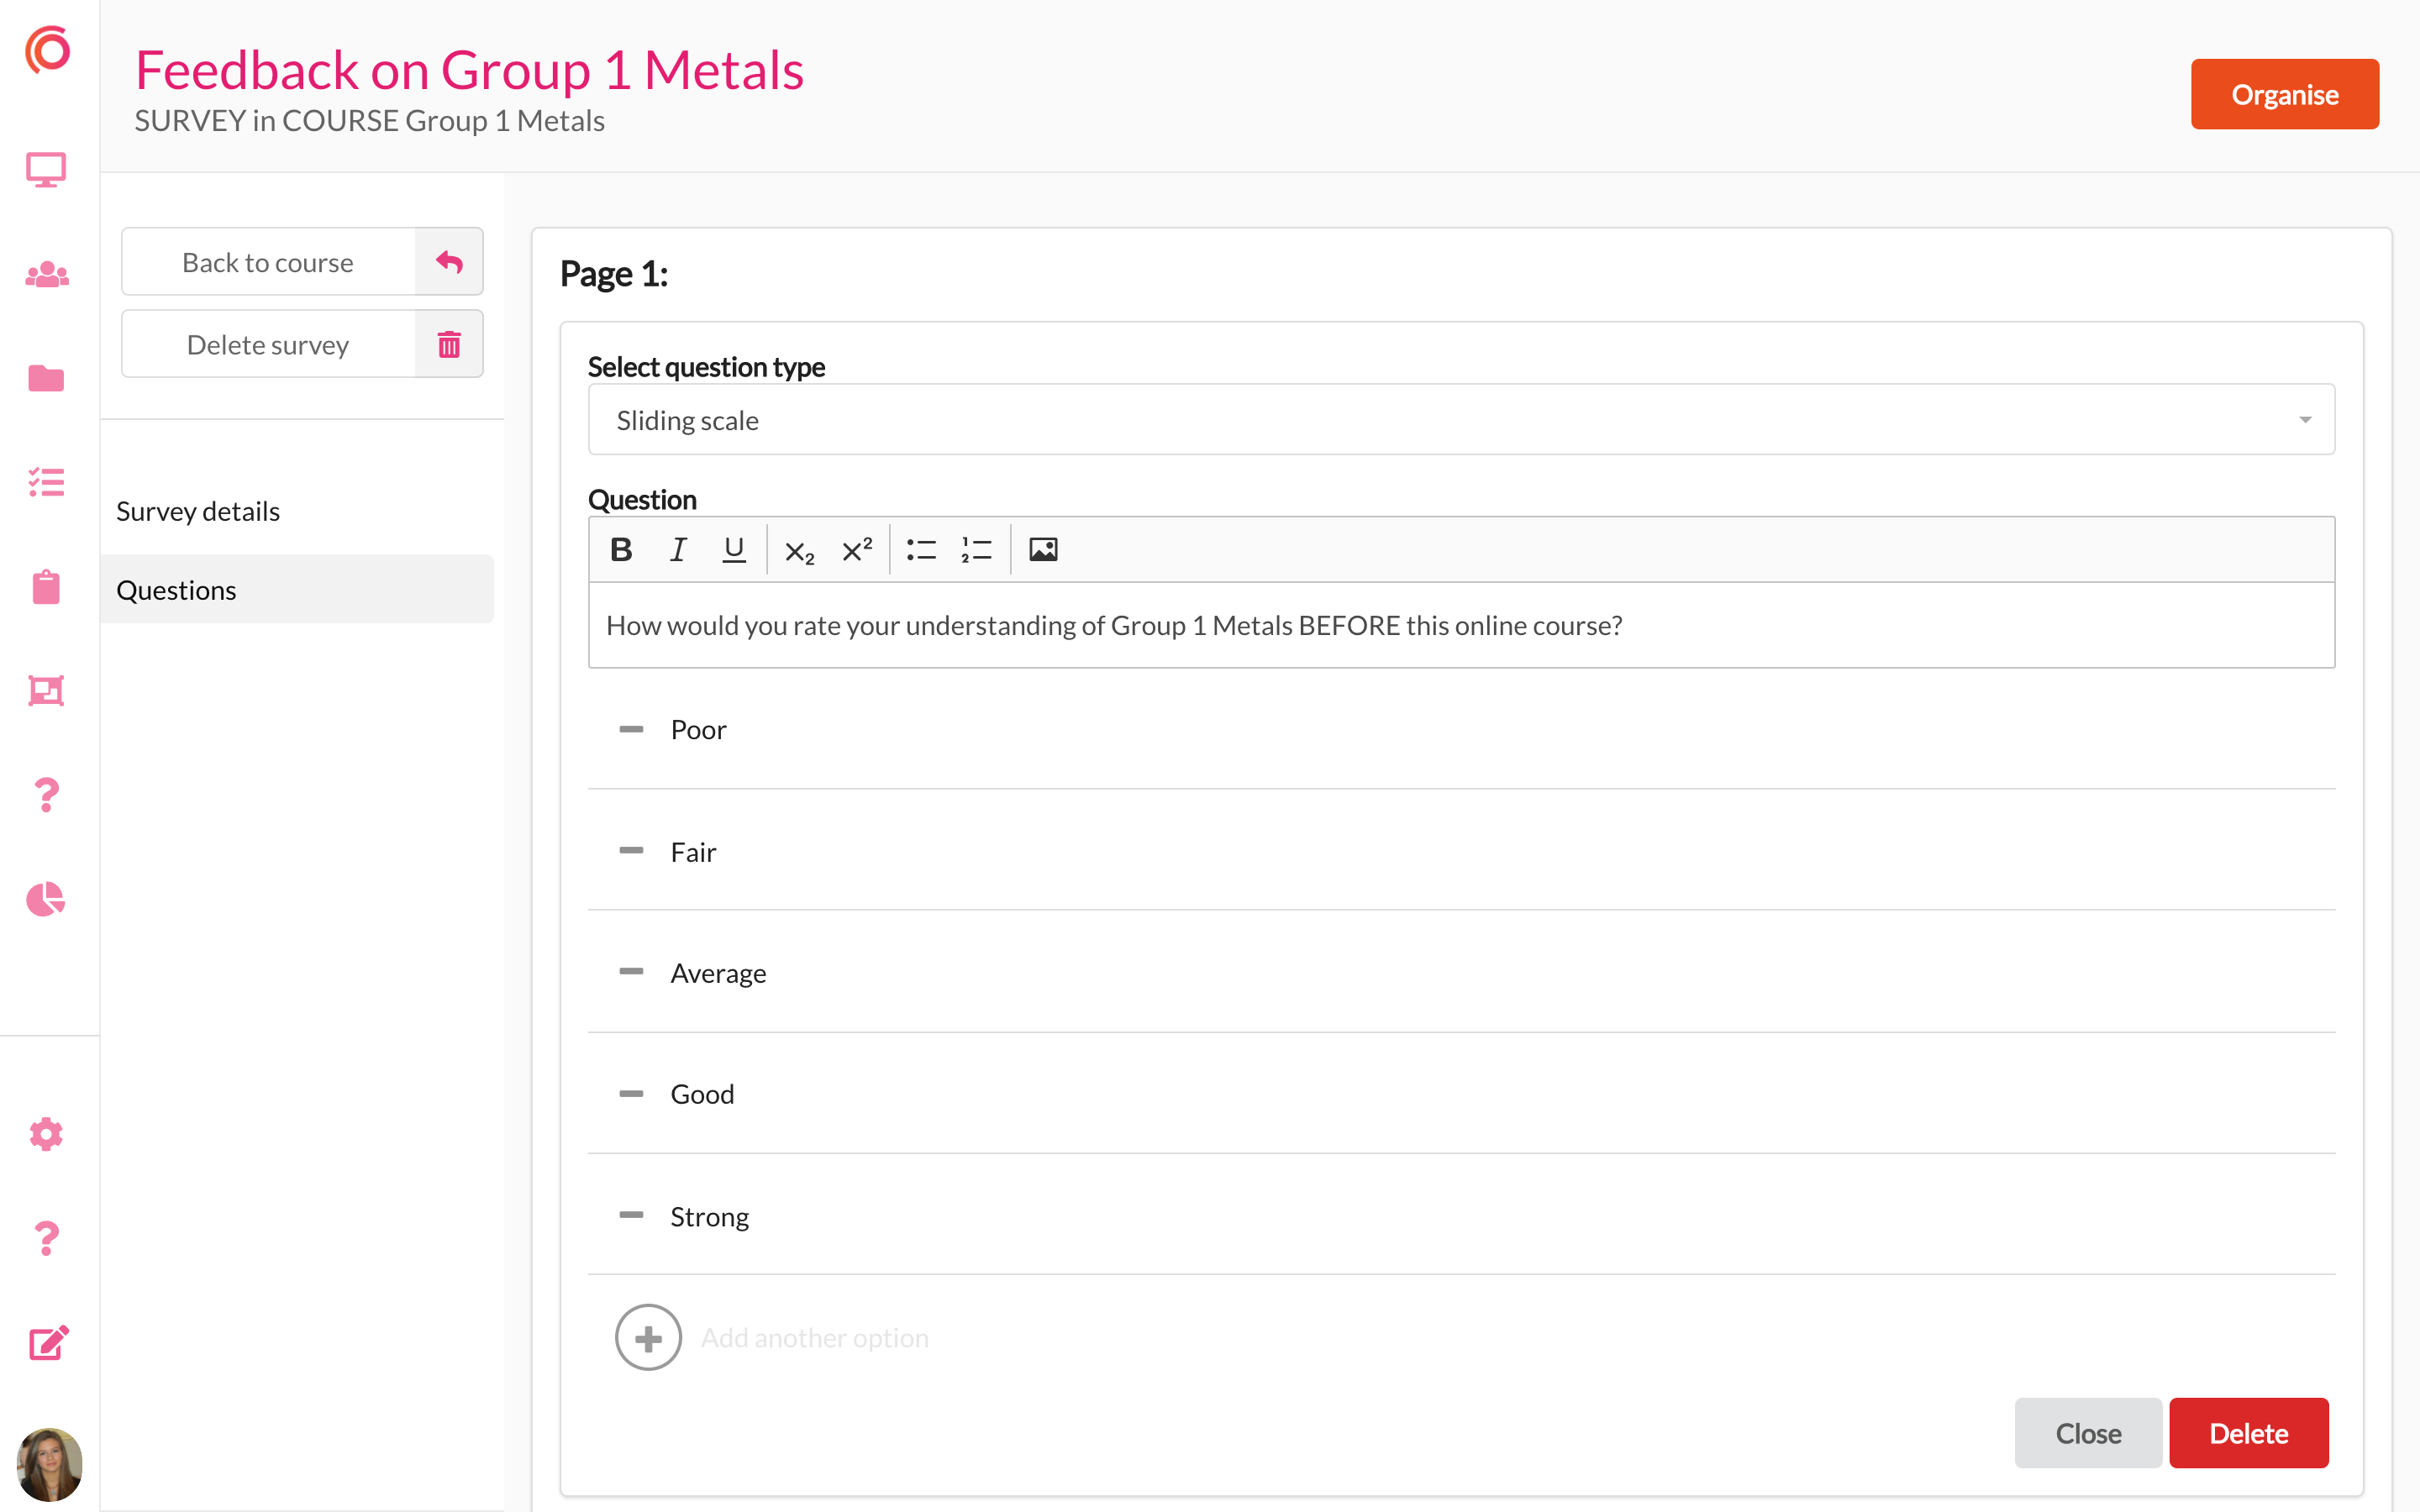
Task: Toggle underline formatting
Action: point(734,549)
